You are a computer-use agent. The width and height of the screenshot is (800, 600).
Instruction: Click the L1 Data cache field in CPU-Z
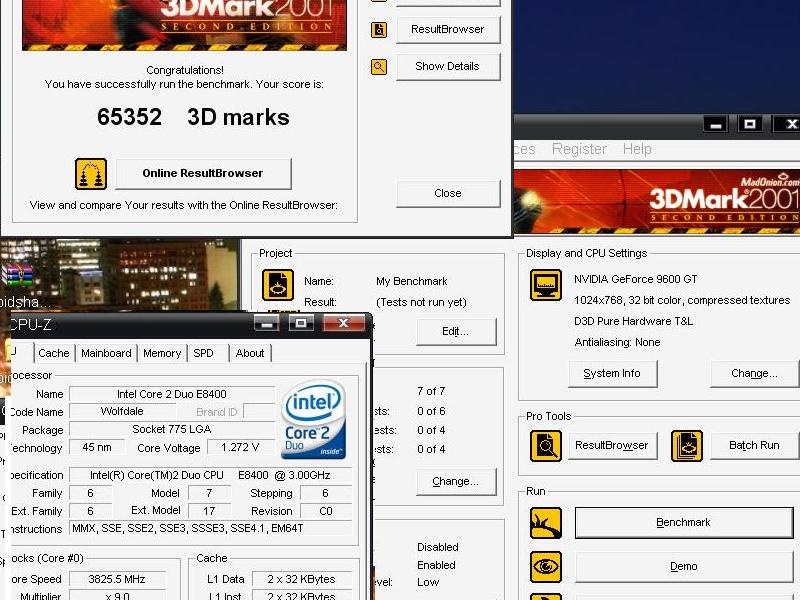(x=302, y=580)
